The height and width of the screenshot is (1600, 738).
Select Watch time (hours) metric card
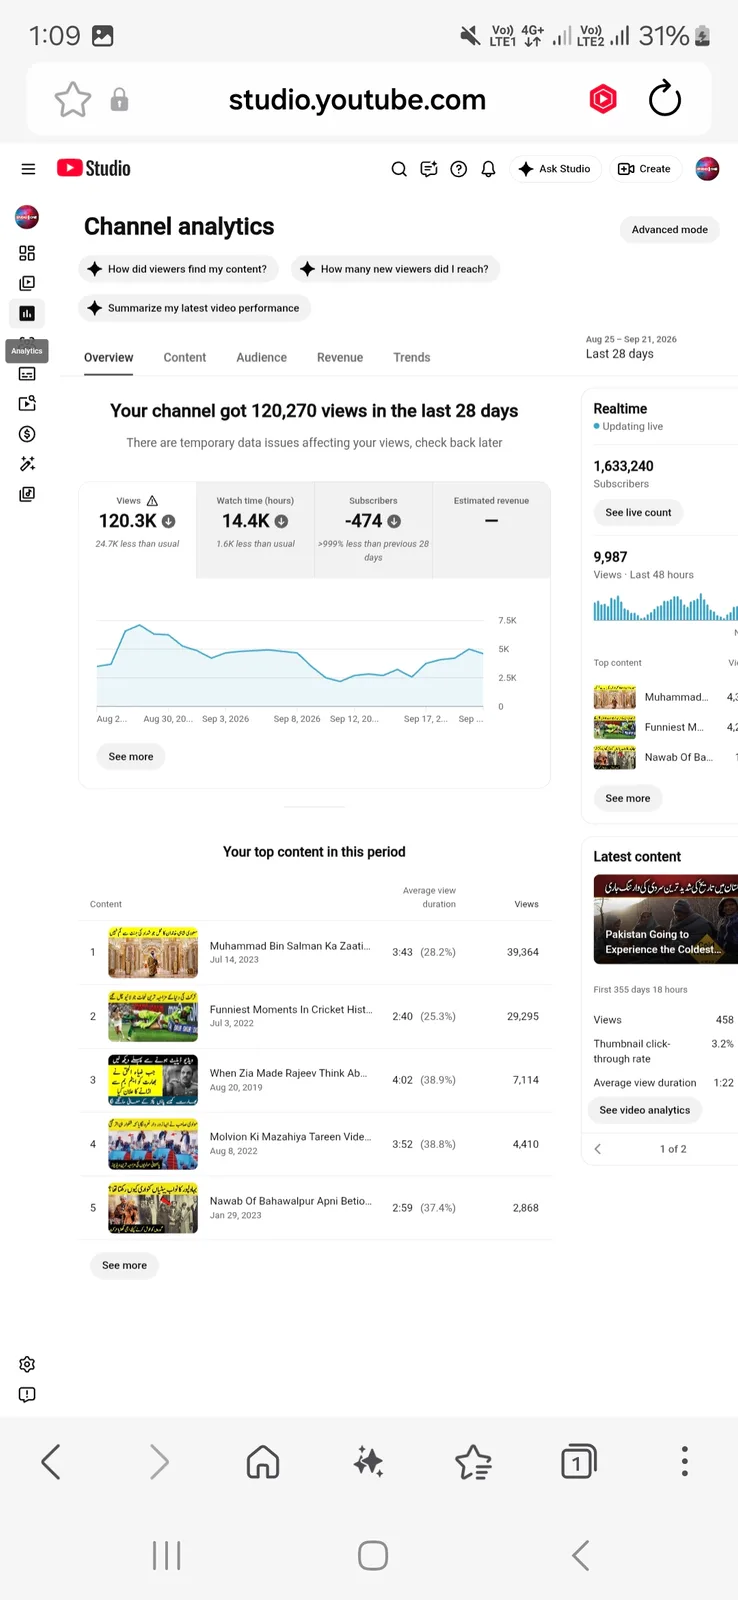255,530
